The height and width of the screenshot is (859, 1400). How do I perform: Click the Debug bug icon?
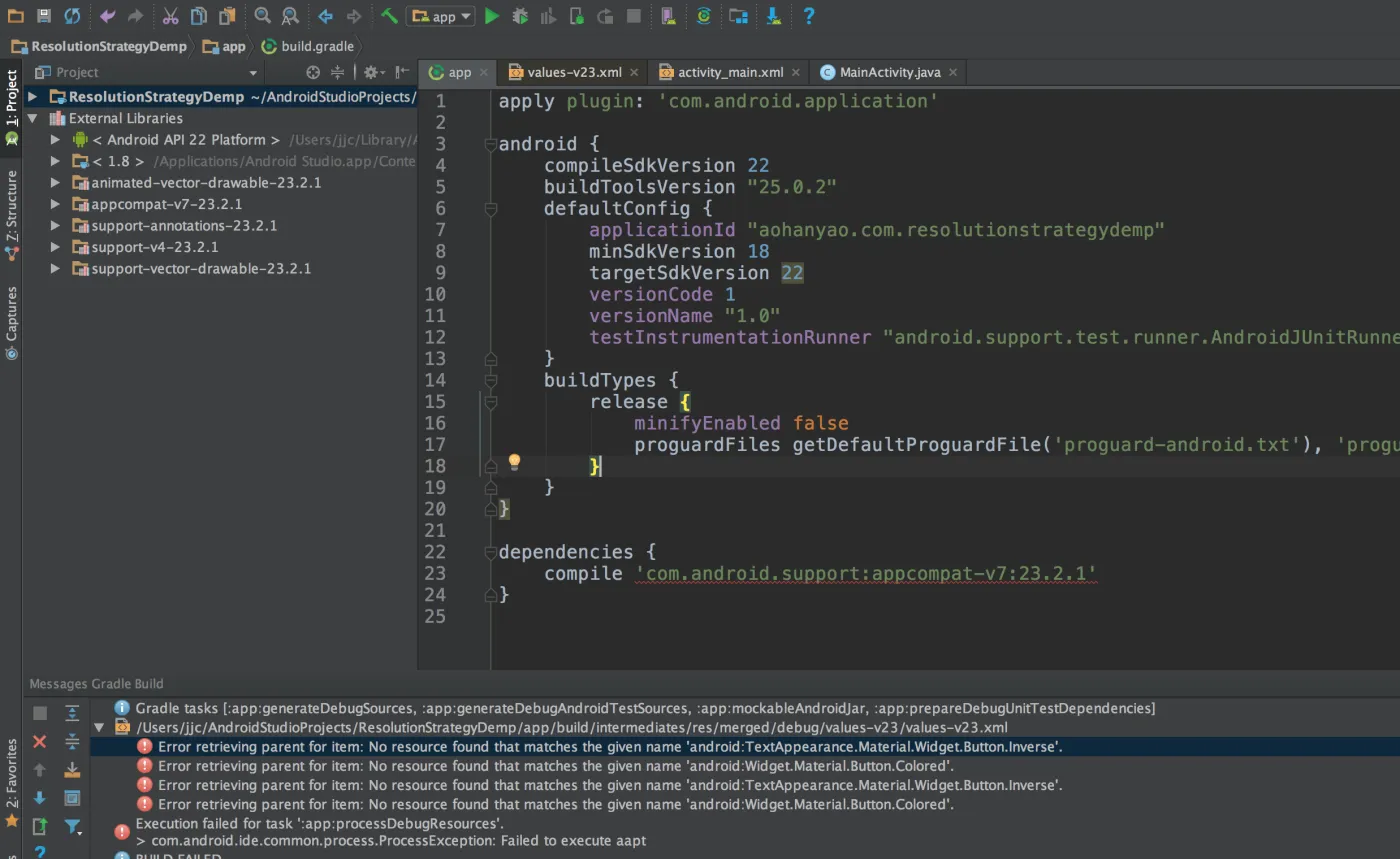pyautogui.click(x=519, y=16)
